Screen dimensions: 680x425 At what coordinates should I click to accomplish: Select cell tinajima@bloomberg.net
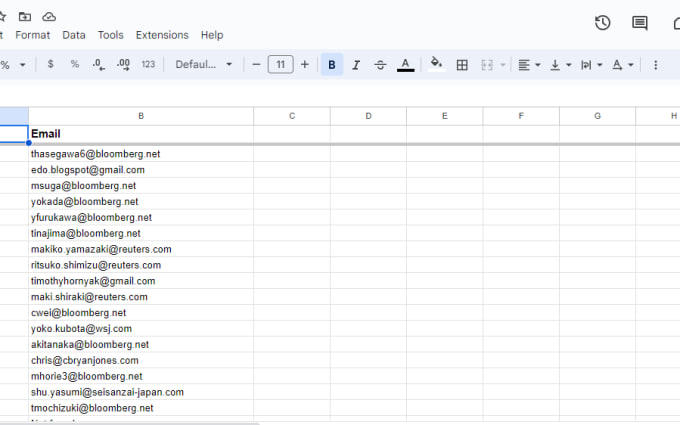pos(141,233)
